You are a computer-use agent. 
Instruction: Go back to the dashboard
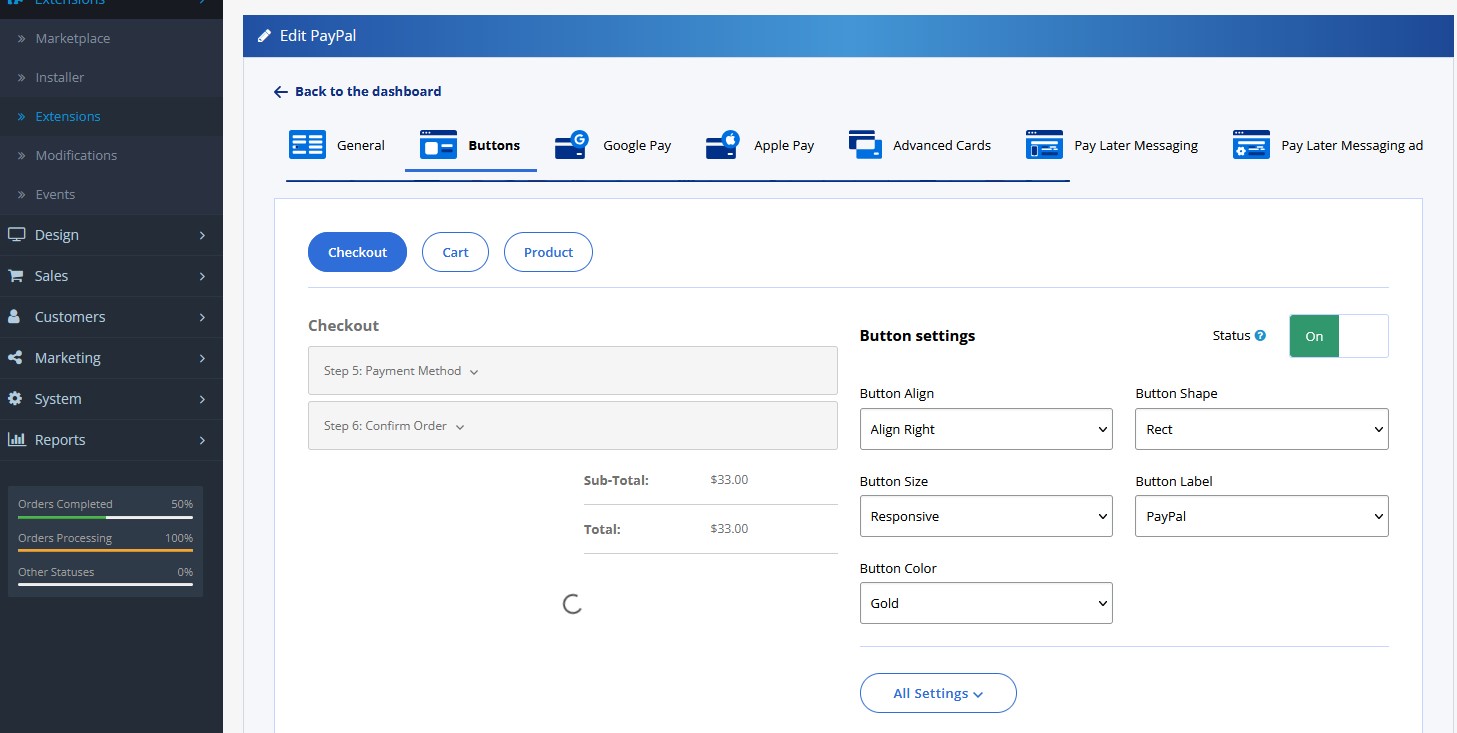pyautogui.click(x=357, y=92)
